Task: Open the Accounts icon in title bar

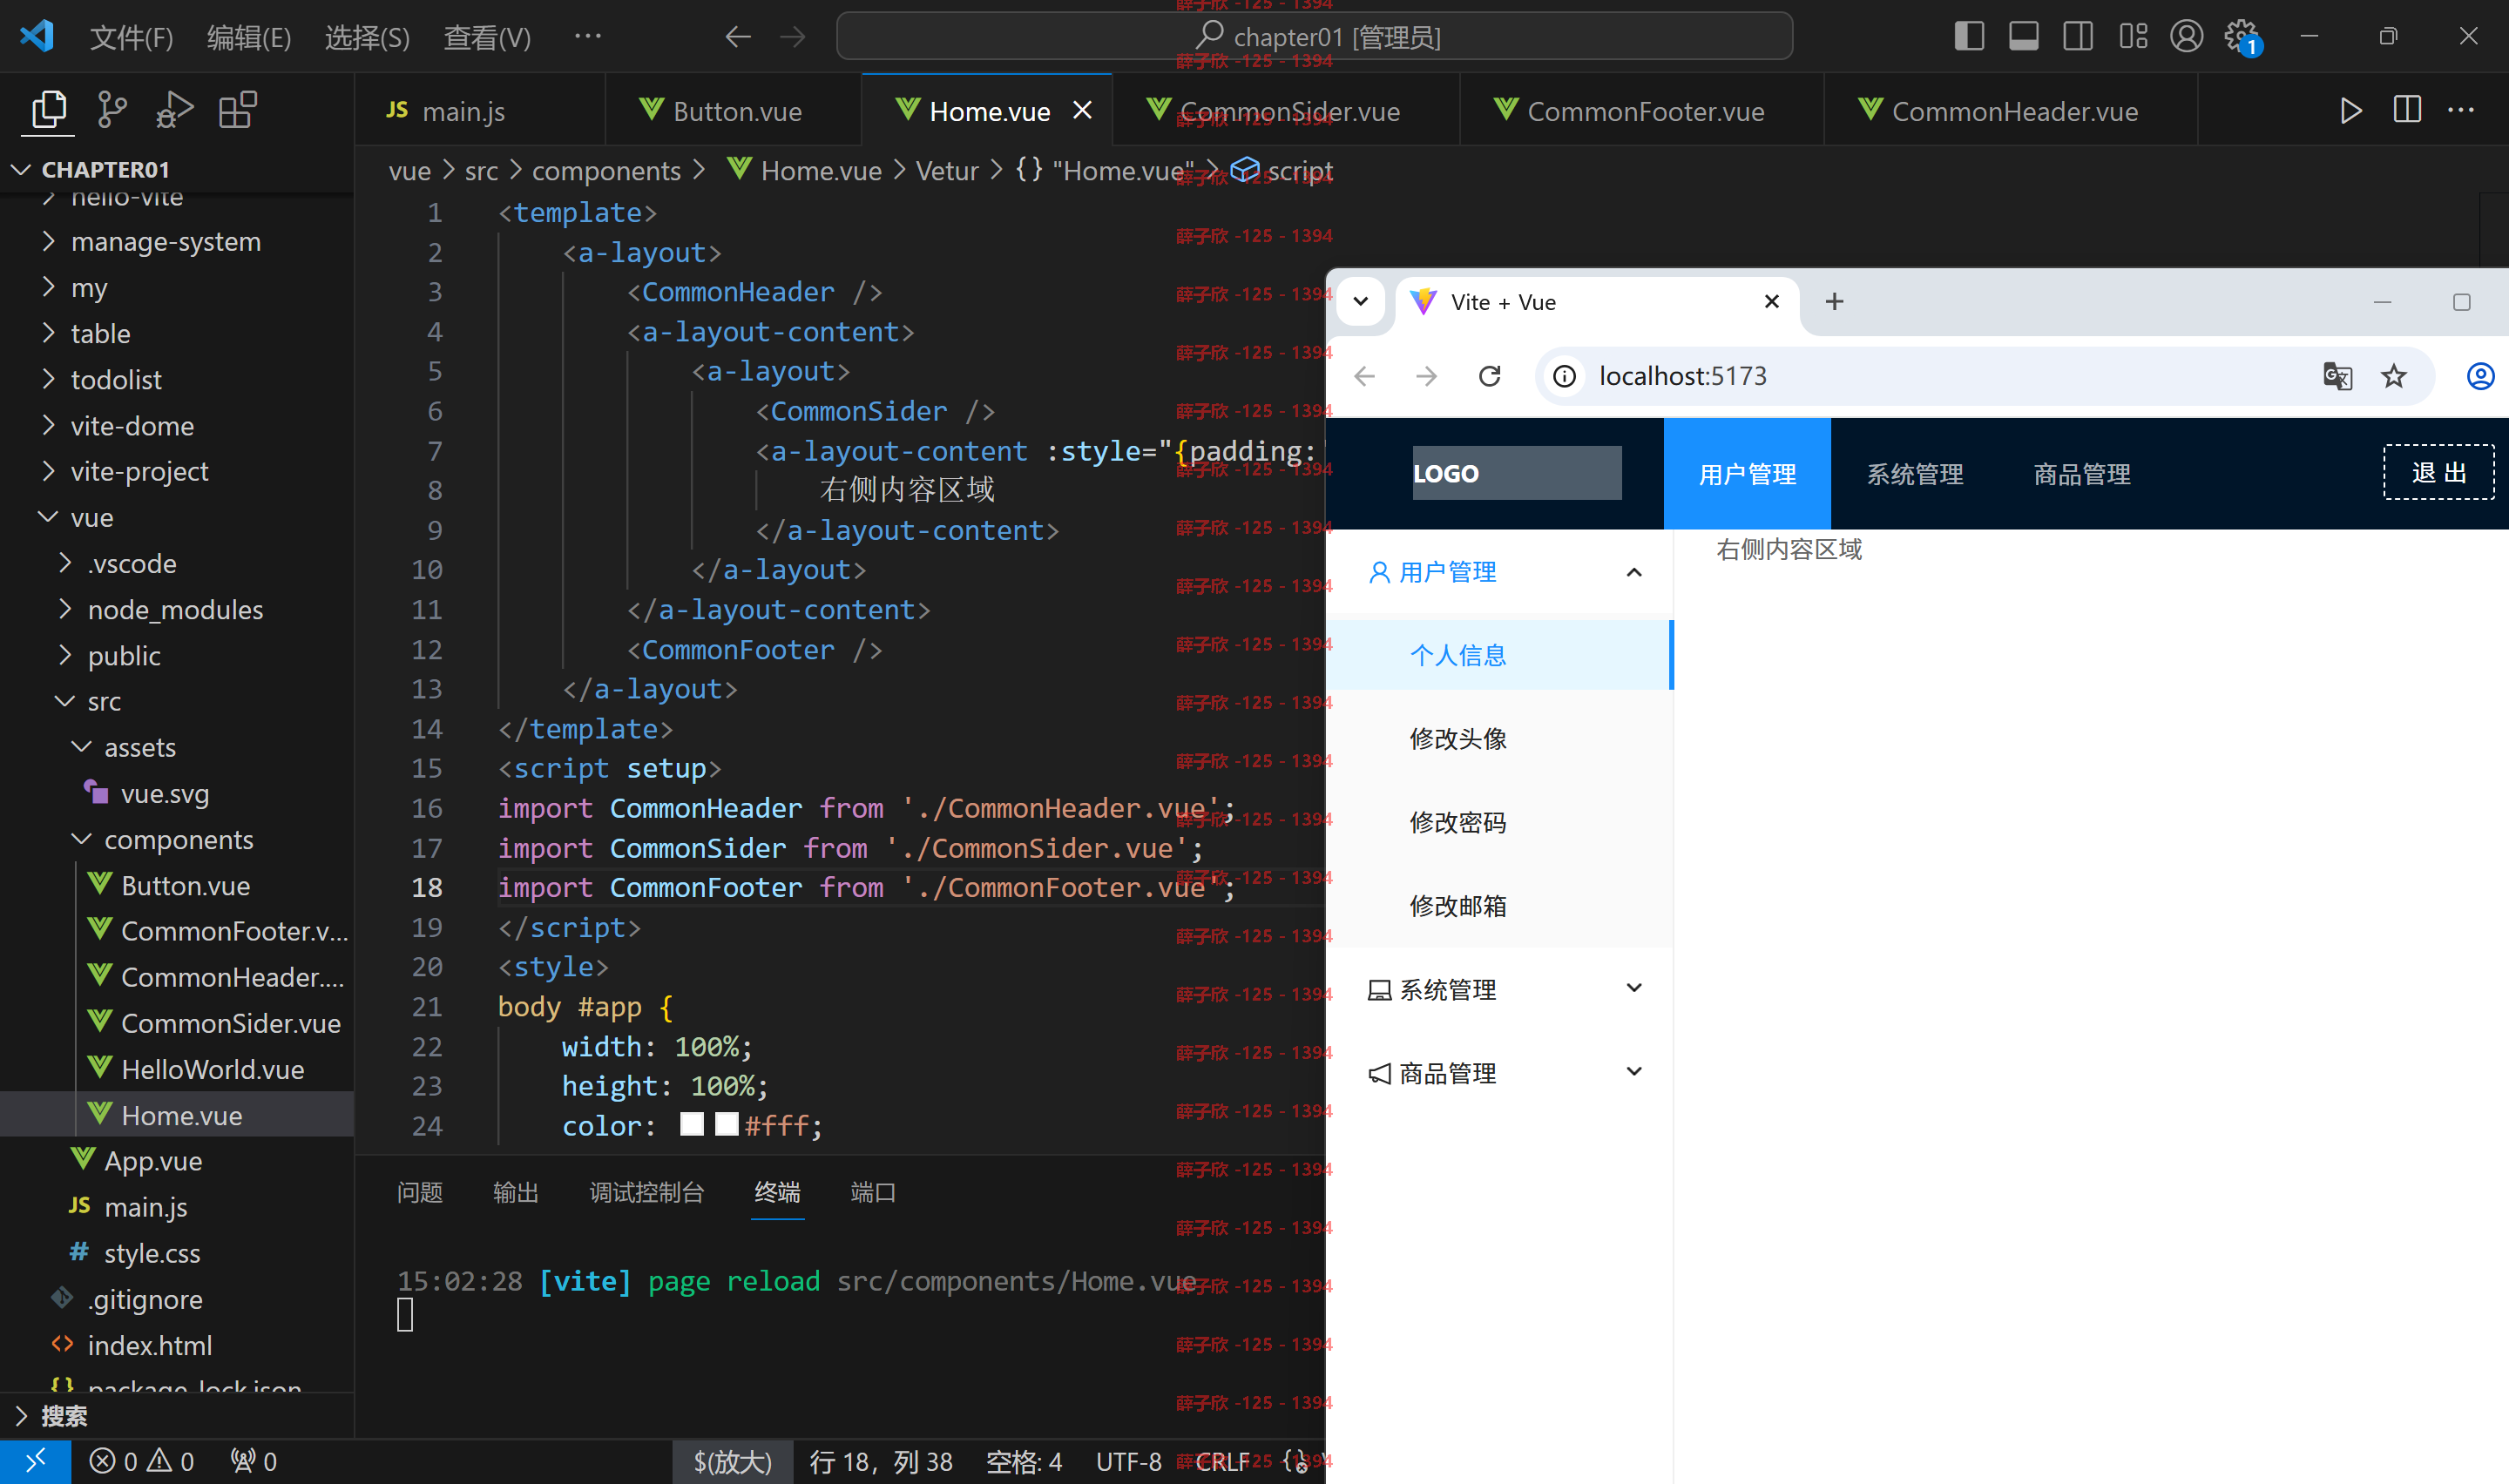Action: tap(2187, 37)
